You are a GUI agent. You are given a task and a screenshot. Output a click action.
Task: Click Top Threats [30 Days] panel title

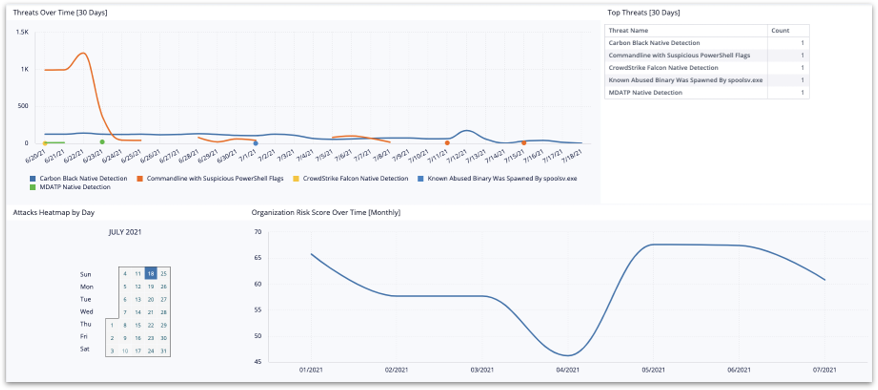click(643, 12)
